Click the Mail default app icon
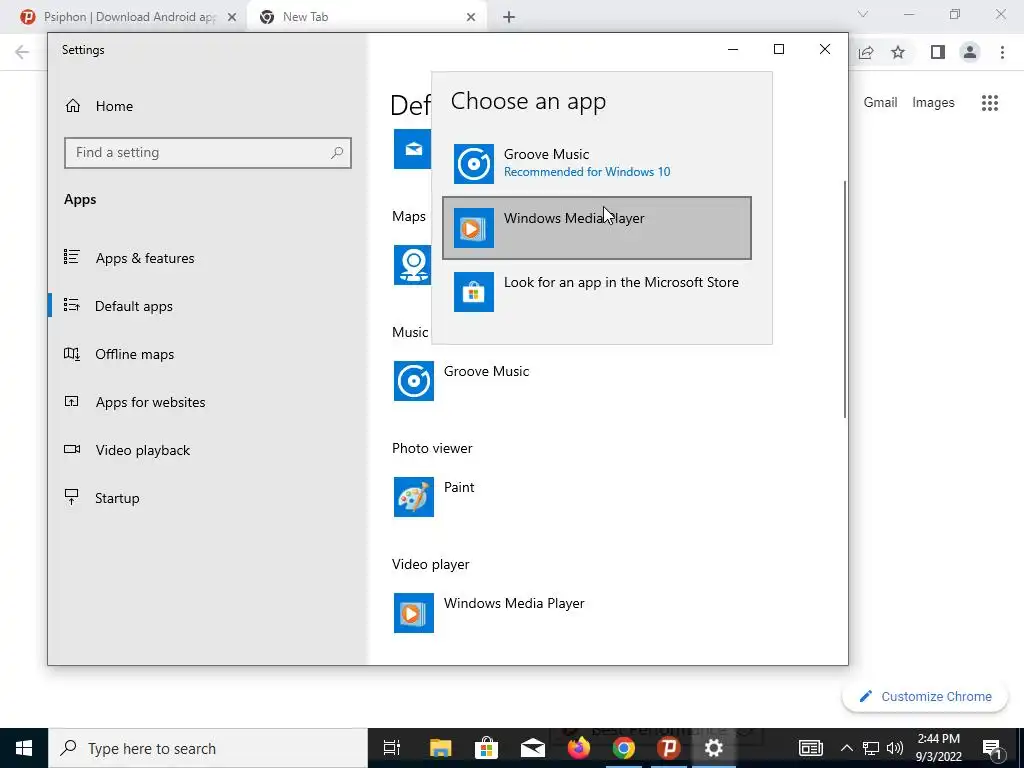Screen dimensions: 1024x768 (x=412, y=149)
